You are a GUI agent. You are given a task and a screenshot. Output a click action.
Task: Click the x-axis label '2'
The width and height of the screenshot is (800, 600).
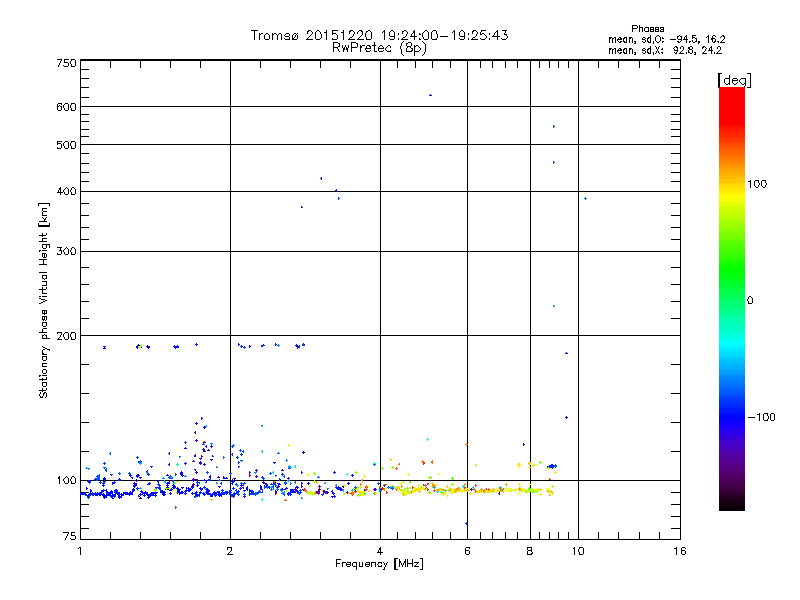(230, 551)
